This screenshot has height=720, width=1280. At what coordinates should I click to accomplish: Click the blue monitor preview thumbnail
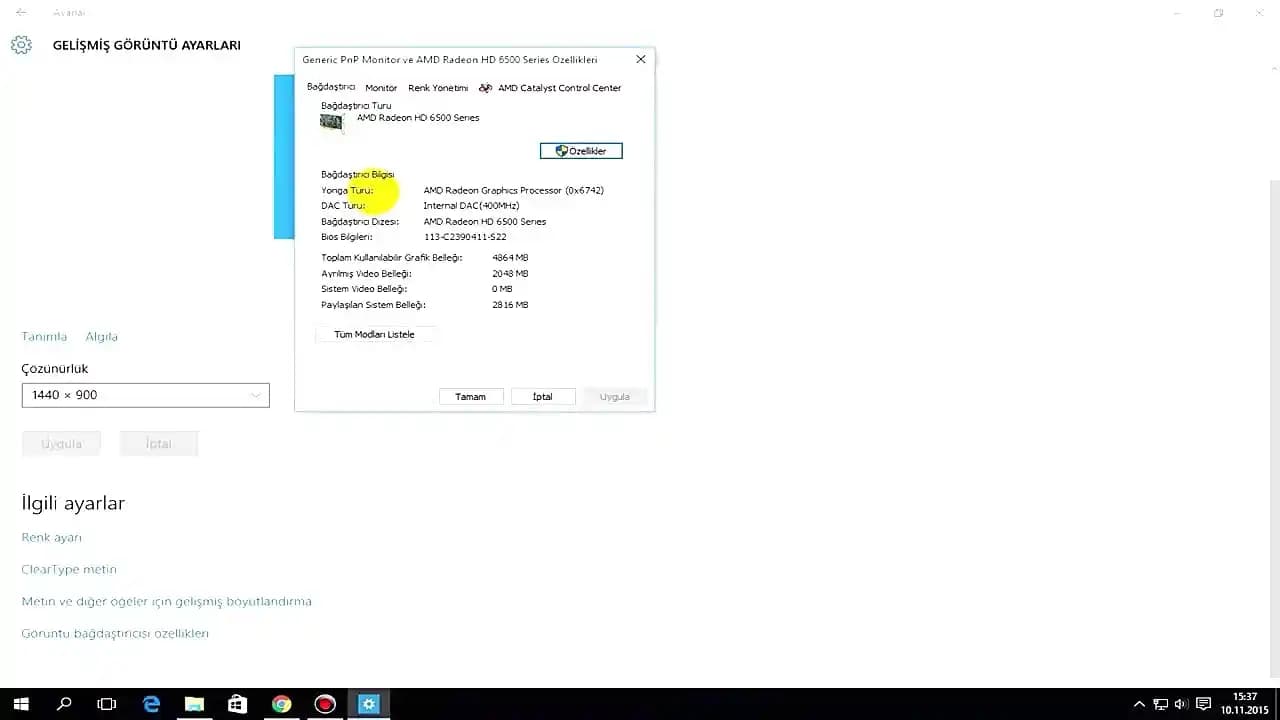(x=283, y=157)
